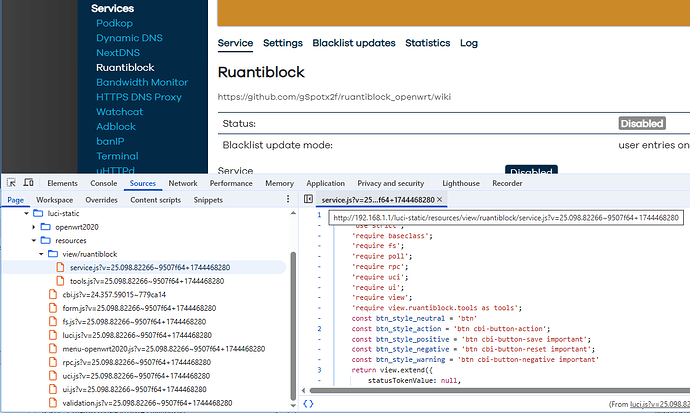The width and height of the screenshot is (690, 413).
Task: Open the Statistics tab of Ruantiblock
Action: [x=428, y=43]
